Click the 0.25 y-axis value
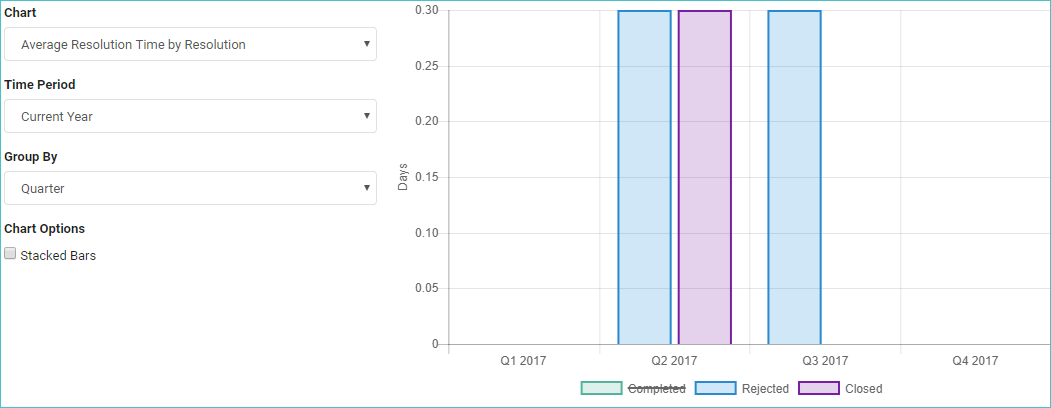This screenshot has width=1051, height=408. pos(427,66)
